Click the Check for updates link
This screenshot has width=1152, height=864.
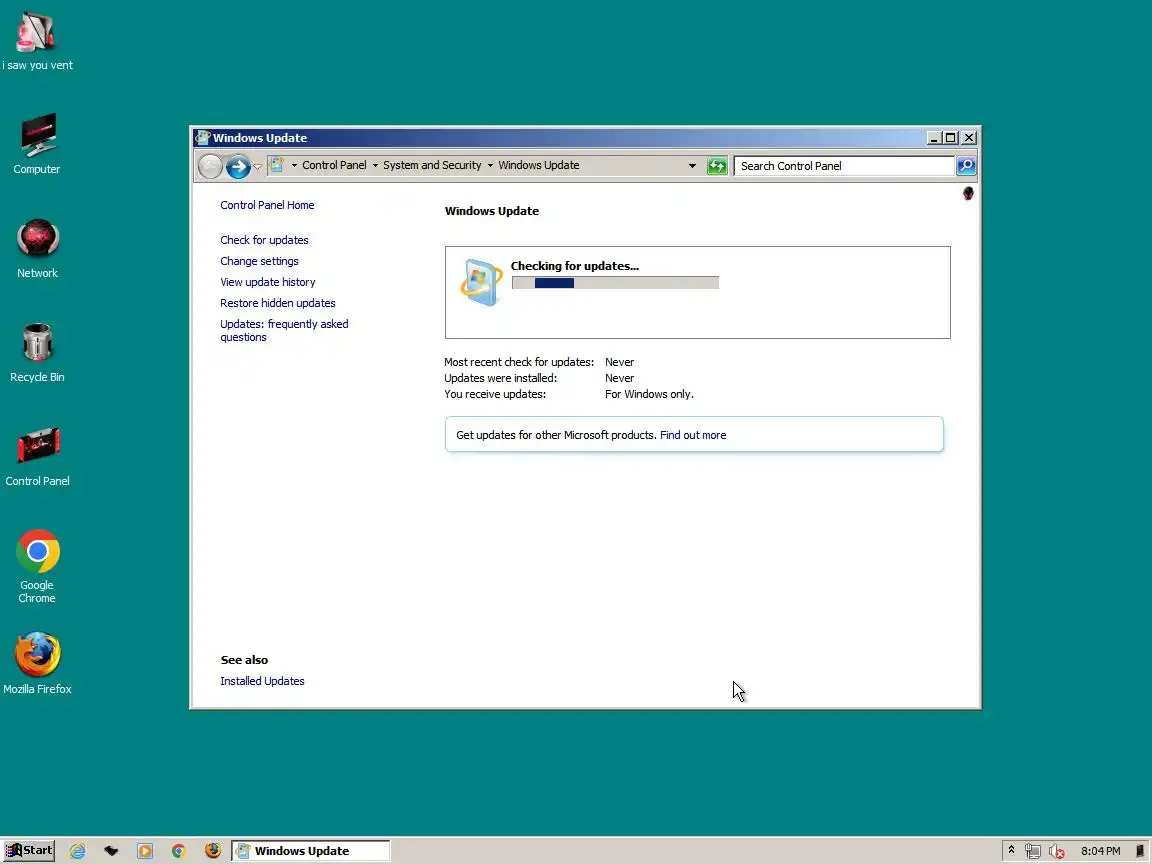pos(264,240)
